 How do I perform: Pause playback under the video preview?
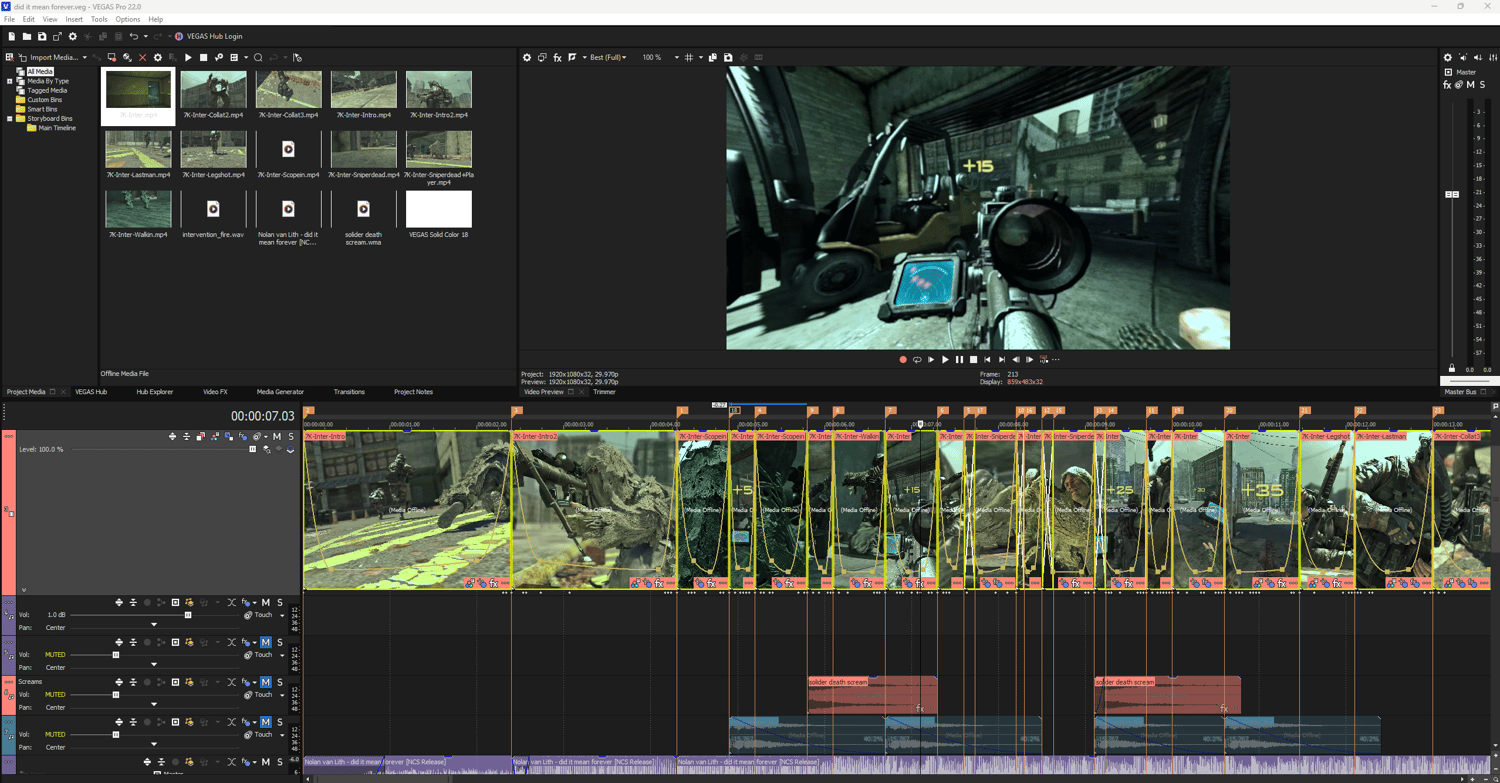click(x=959, y=360)
